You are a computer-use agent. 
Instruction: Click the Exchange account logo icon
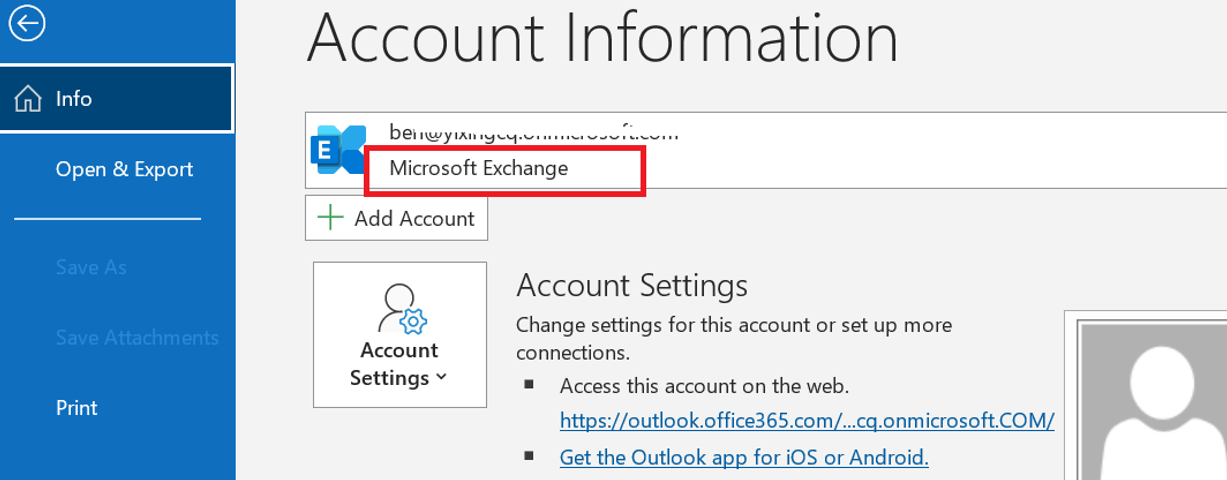coord(339,151)
